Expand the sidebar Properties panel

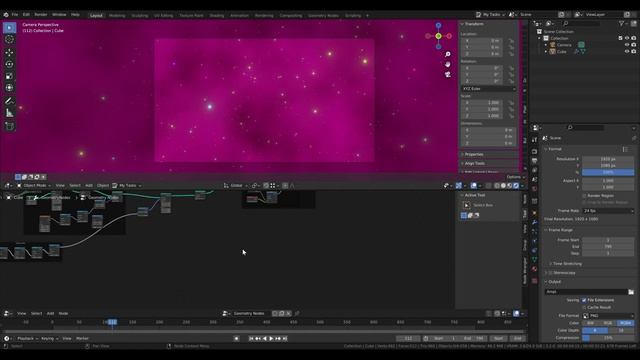point(473,154)
